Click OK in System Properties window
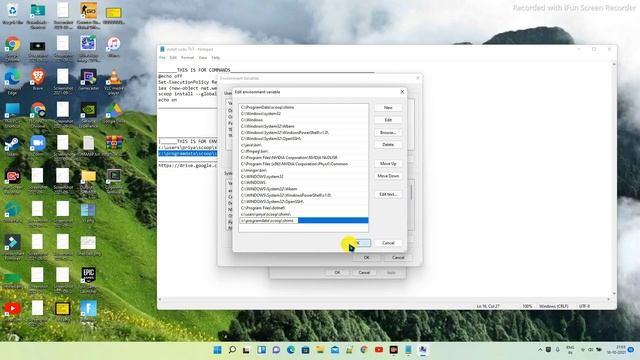 coord(337,272)
